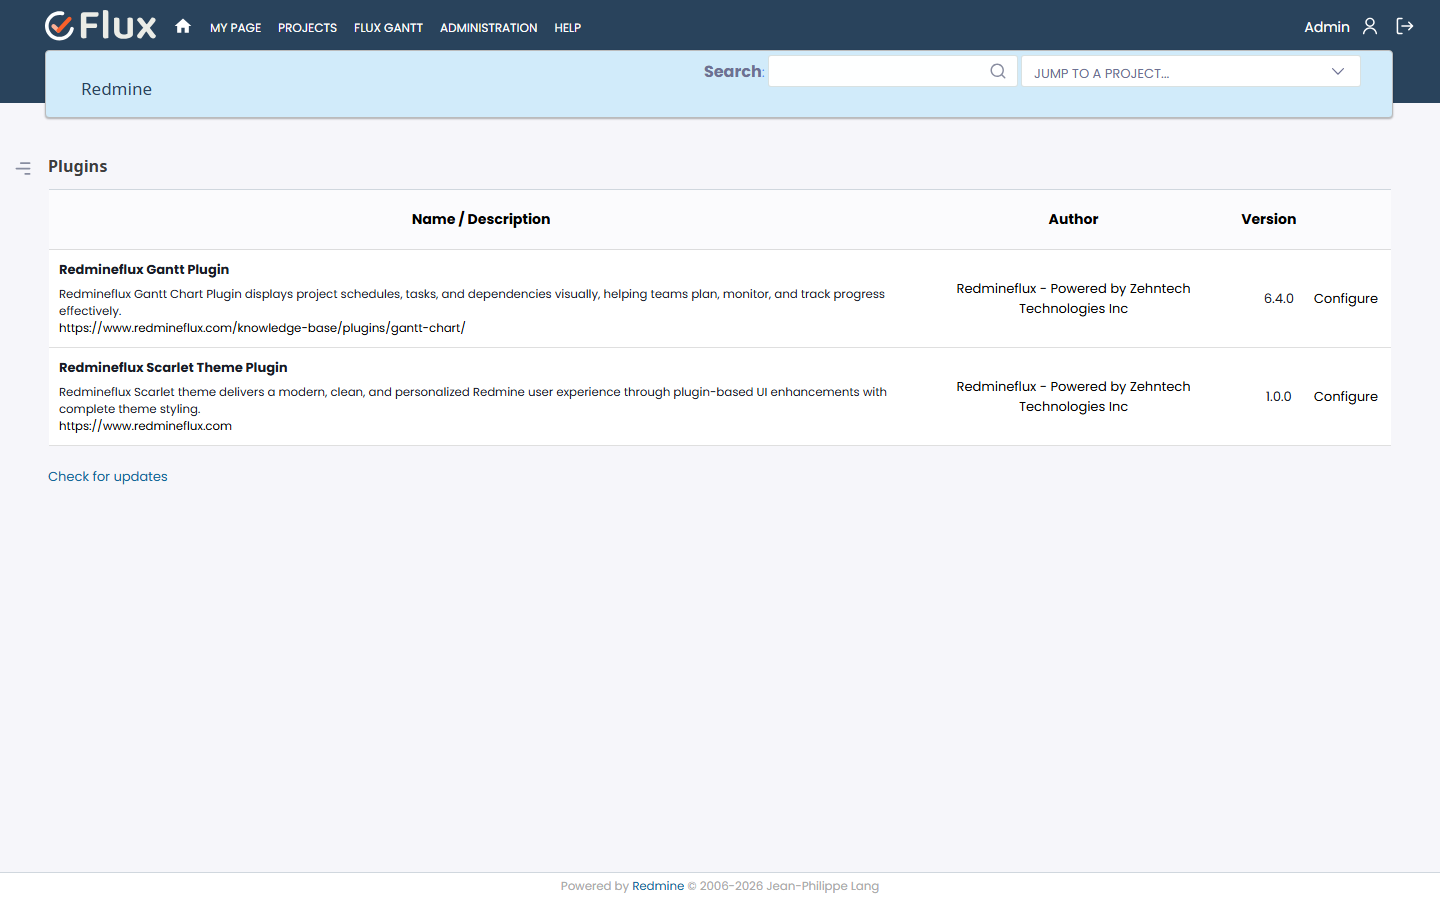1440x900 pixels.
Task: Click the Redmine project title in header
Action: [x=116, y=89]
